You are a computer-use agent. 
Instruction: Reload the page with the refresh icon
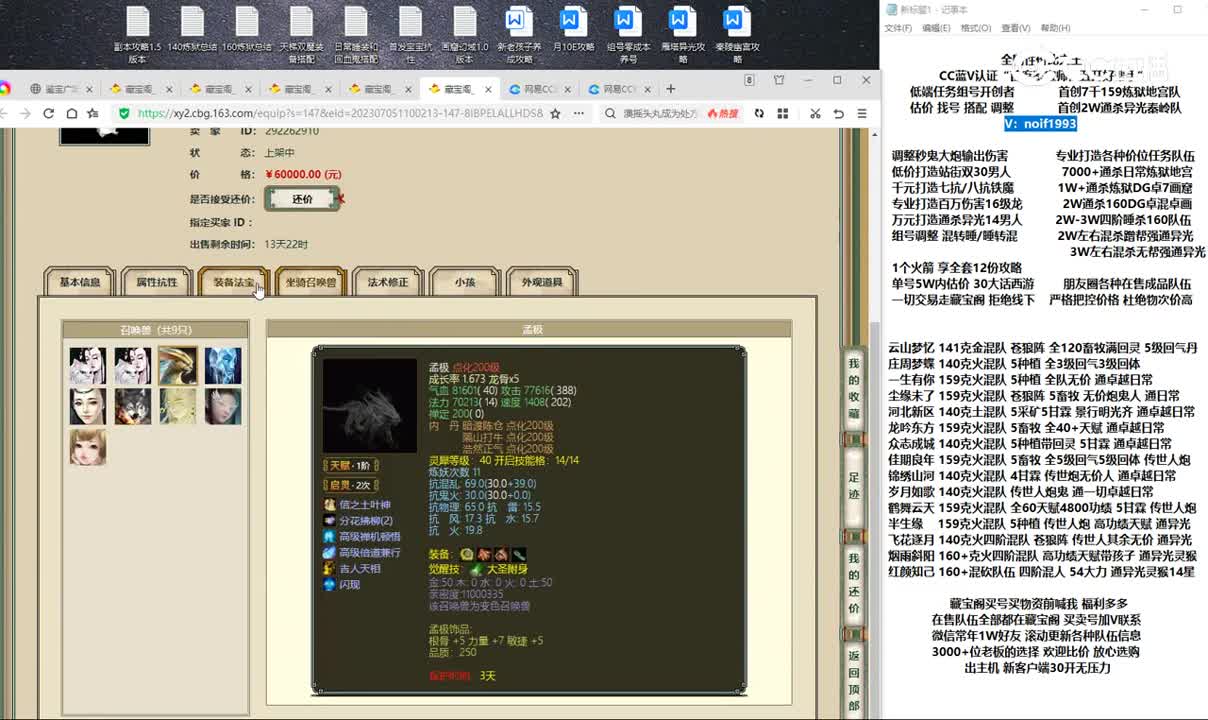coord(48,113)
